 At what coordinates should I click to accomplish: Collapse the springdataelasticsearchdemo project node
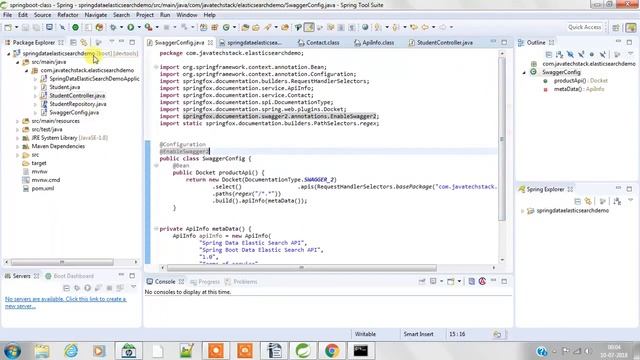9,53
